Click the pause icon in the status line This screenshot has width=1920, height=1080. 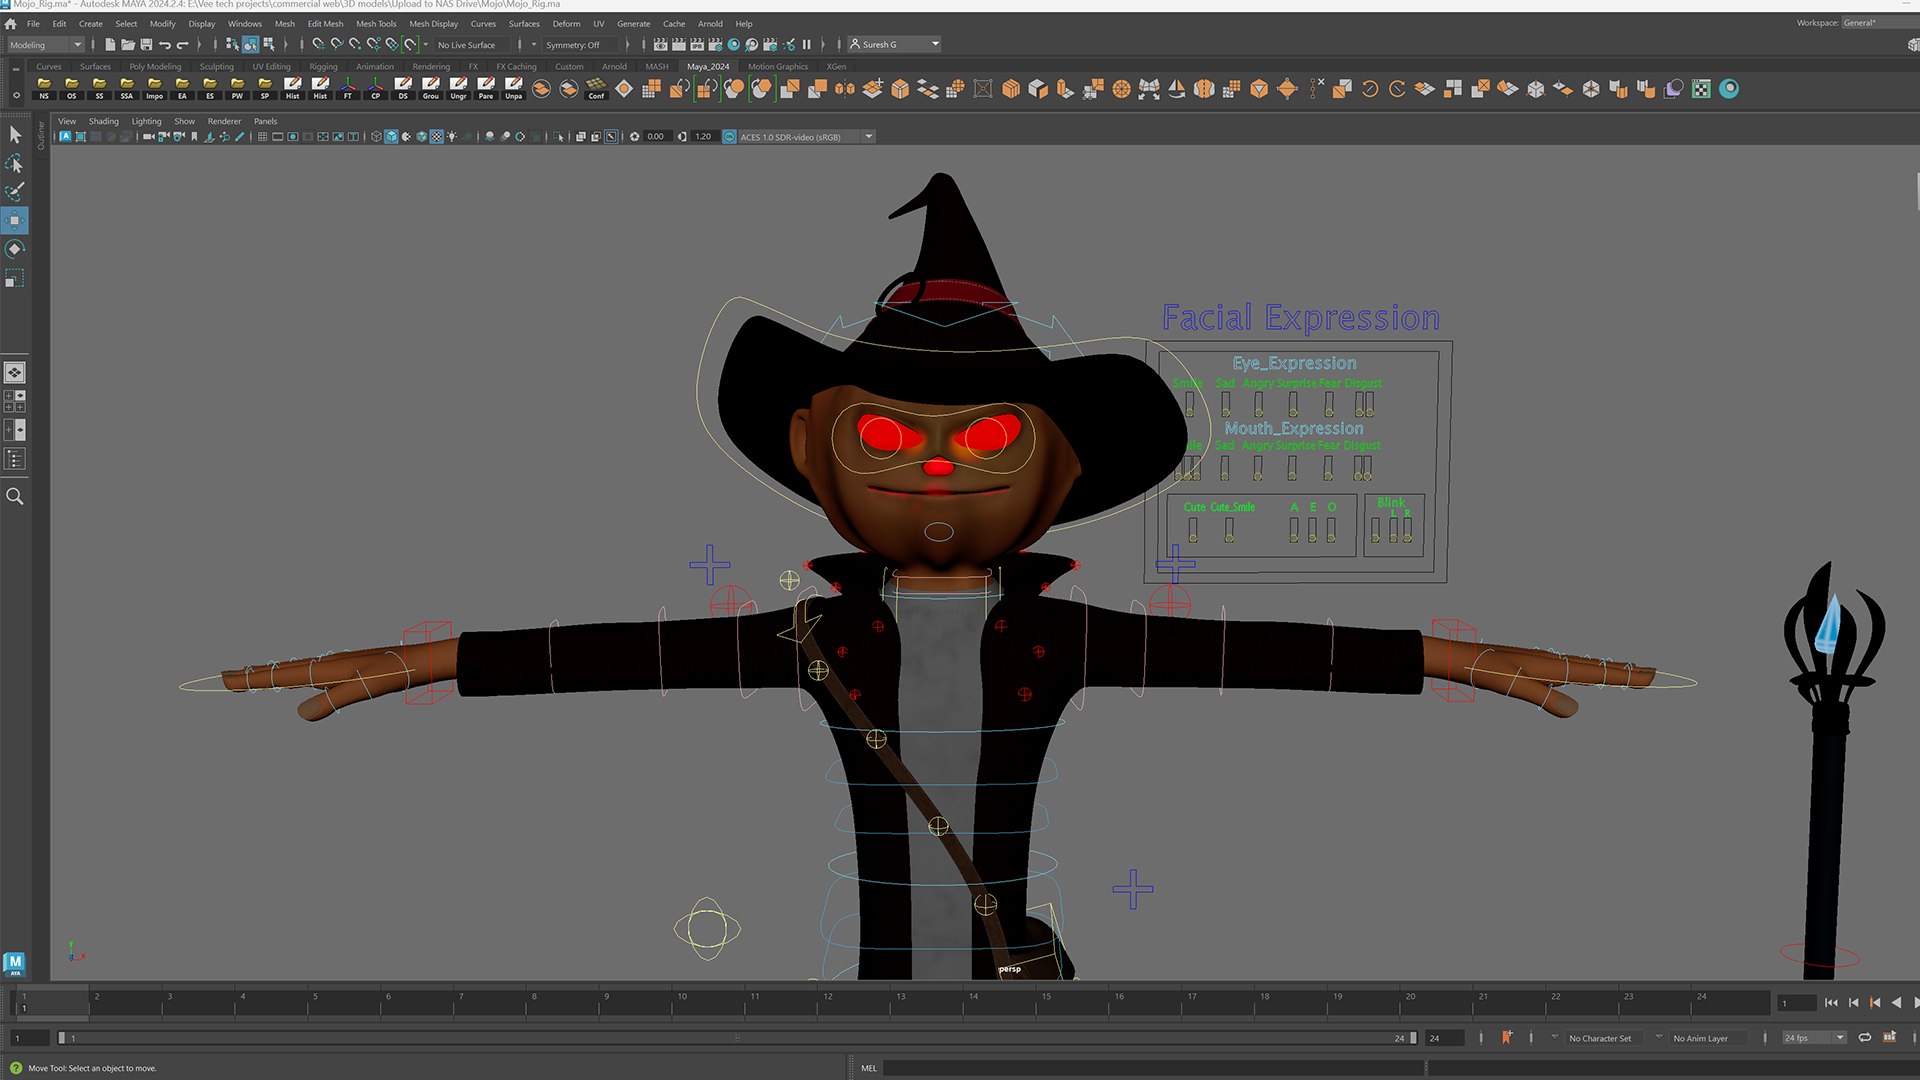coord(806,45)
